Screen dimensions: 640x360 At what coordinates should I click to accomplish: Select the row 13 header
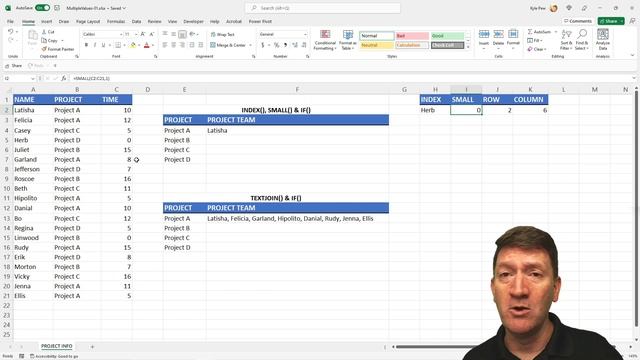(7, 218)
